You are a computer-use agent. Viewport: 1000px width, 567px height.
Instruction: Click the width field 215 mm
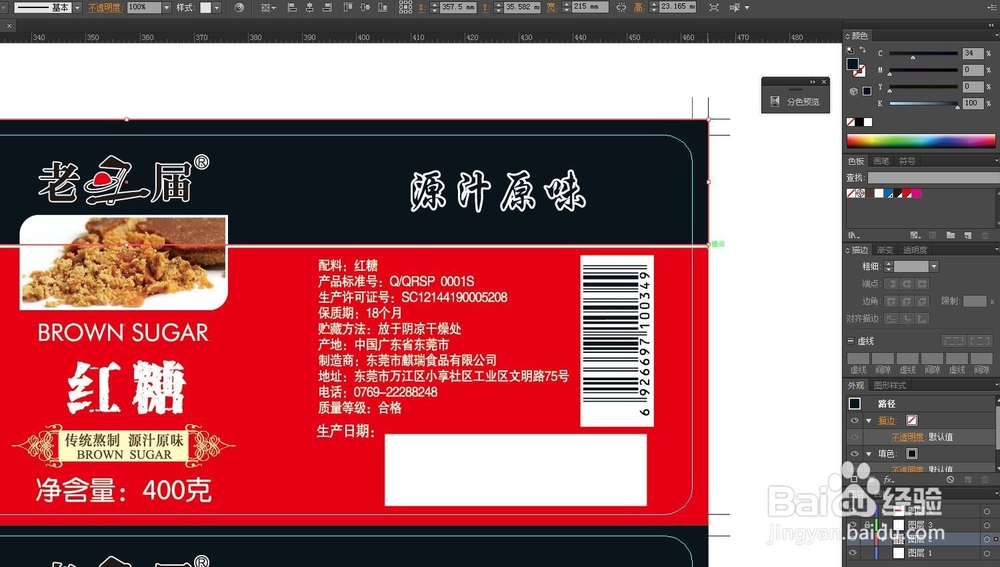click(589, 7)
